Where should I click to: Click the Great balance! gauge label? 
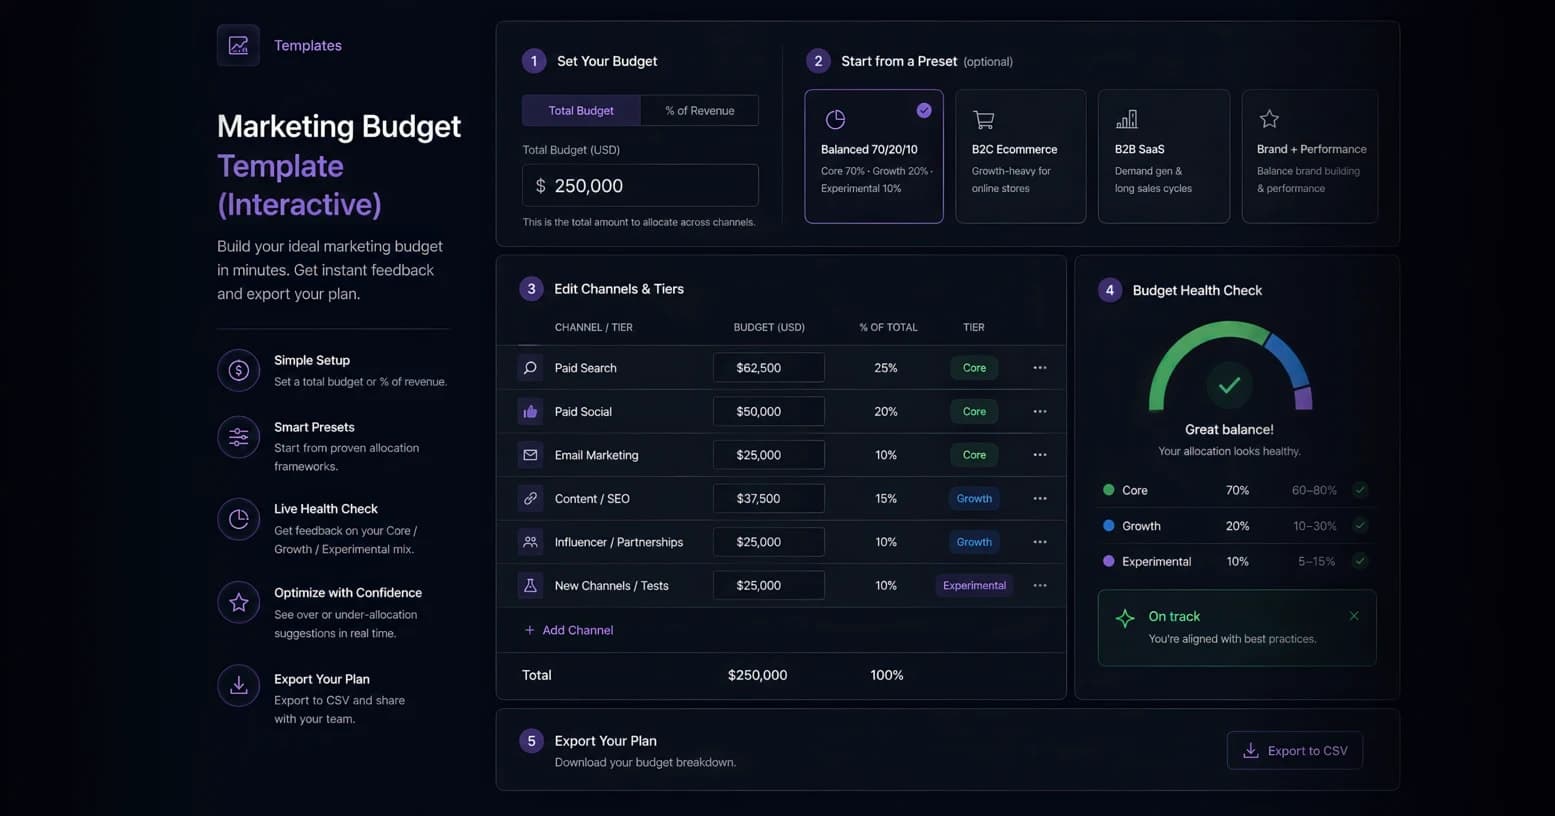click(1229, 429)
